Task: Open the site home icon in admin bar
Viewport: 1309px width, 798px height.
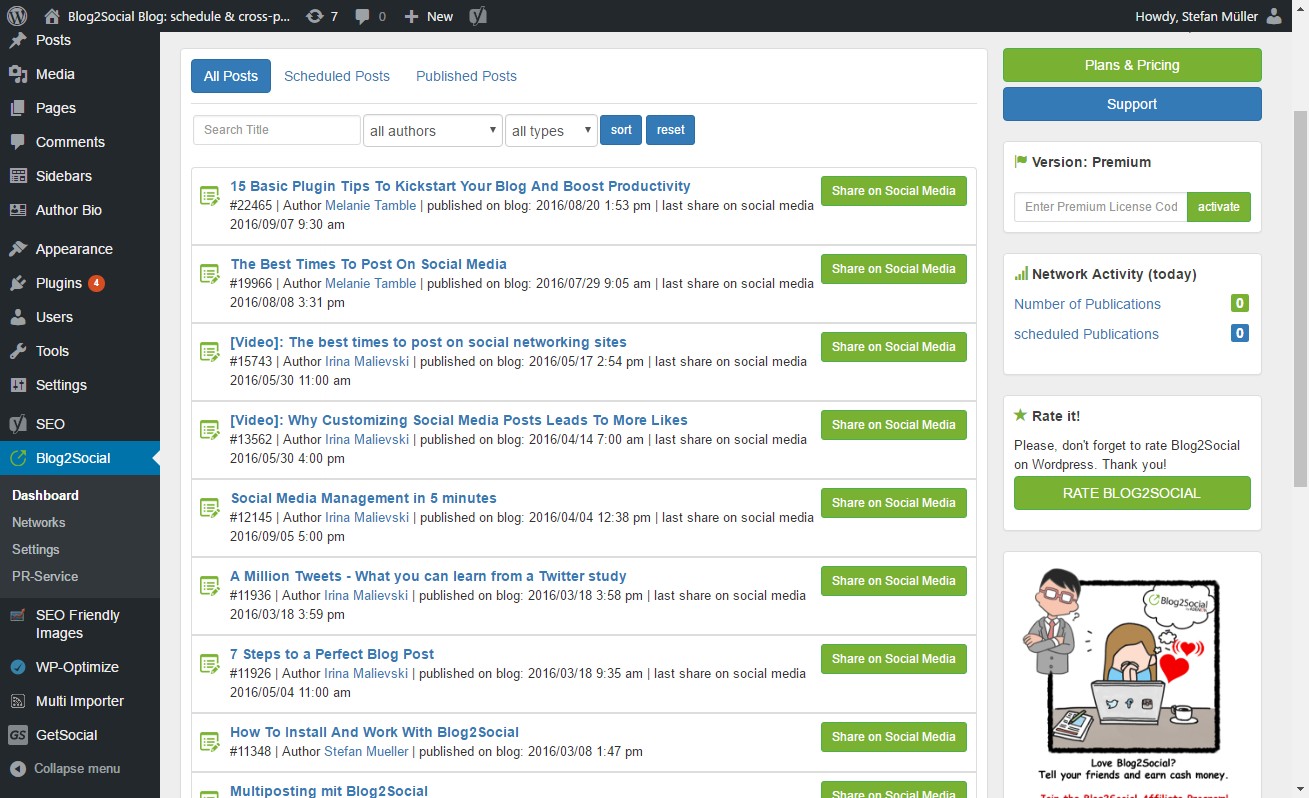Action: [52, 16]
